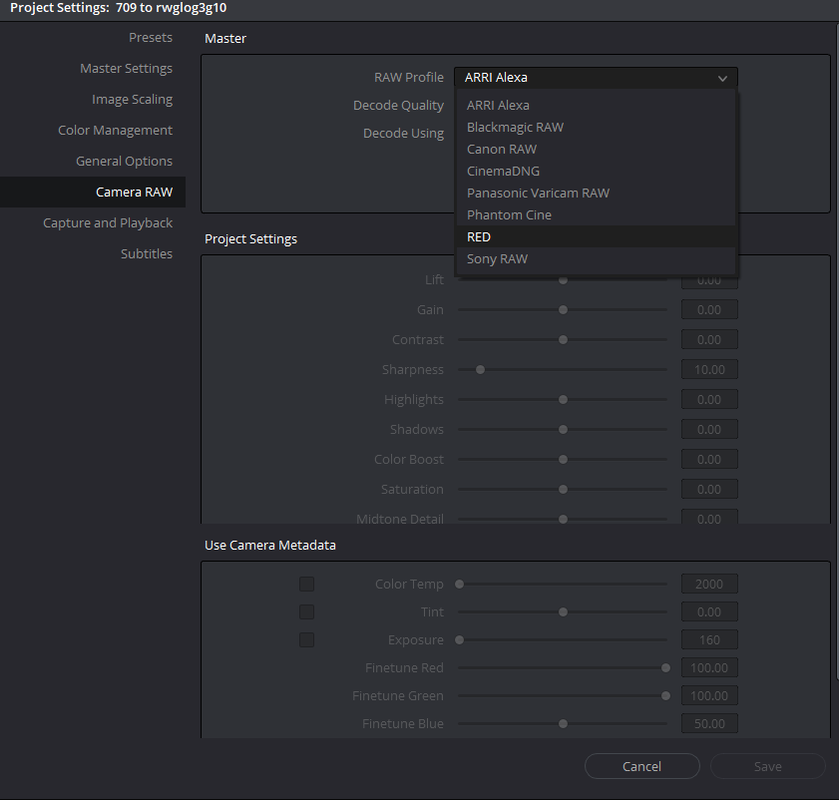
Task: Toggle the Tint metadata checkbox
Action: 307,612
